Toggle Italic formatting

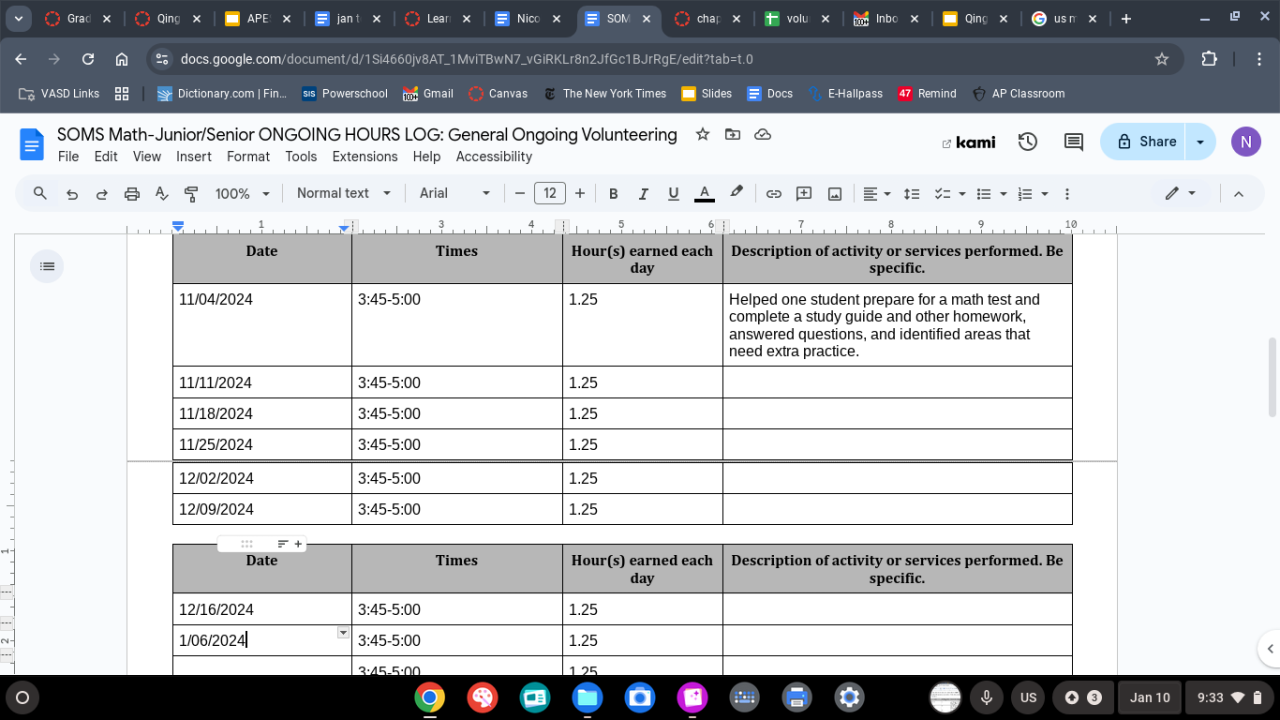(643, 194)
